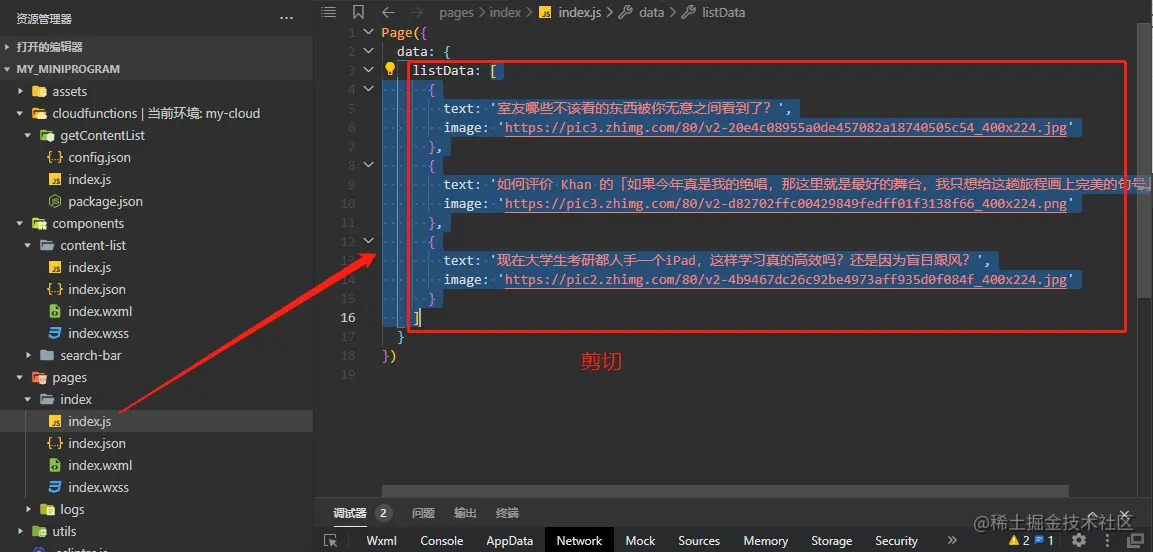Click the editor outline list icon
This screenshot has width=1153, height=552.
(329, 12)
